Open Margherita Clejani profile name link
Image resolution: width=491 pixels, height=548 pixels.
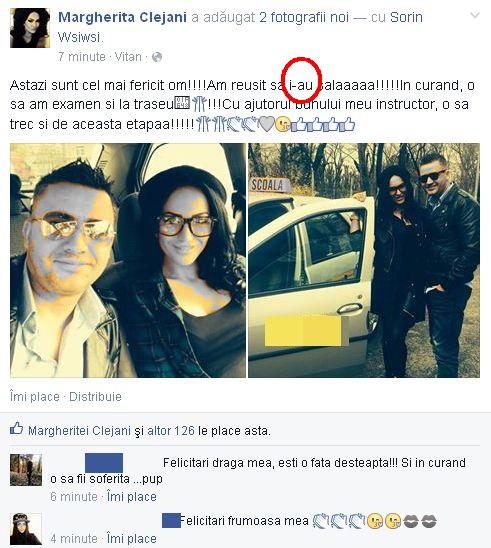122,17
